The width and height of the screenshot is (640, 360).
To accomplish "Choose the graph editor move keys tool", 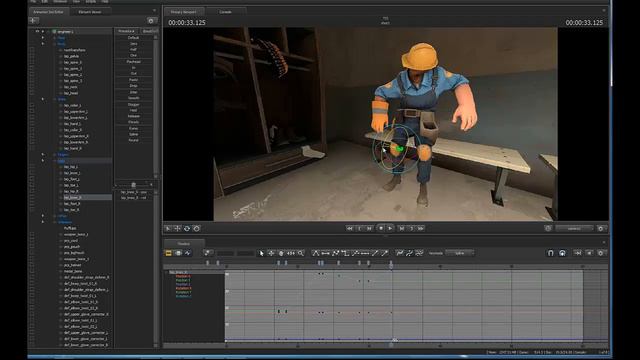I will coord(271,253).
